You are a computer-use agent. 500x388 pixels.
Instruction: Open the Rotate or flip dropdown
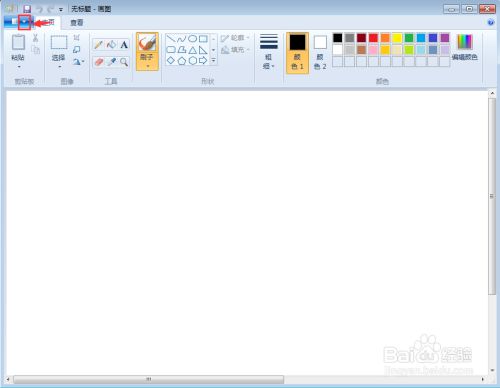[78, 62]
